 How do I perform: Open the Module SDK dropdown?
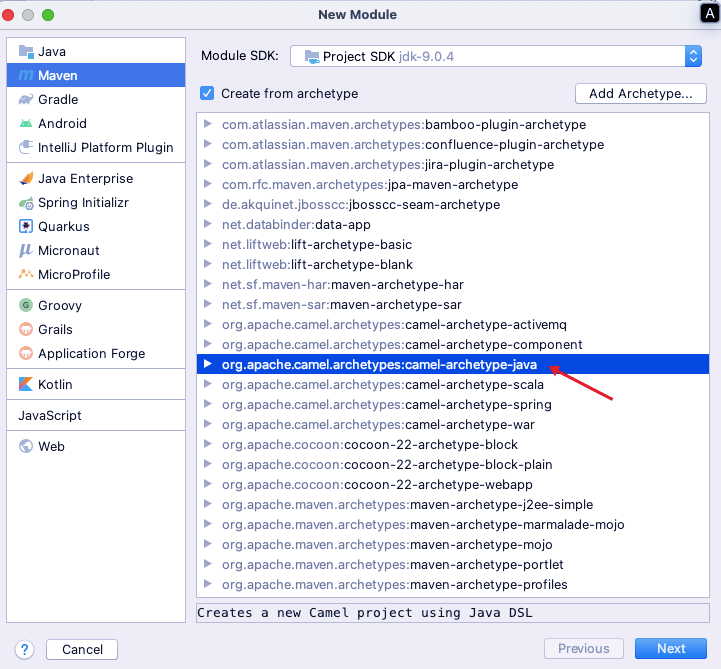click(x=496, y=56)
